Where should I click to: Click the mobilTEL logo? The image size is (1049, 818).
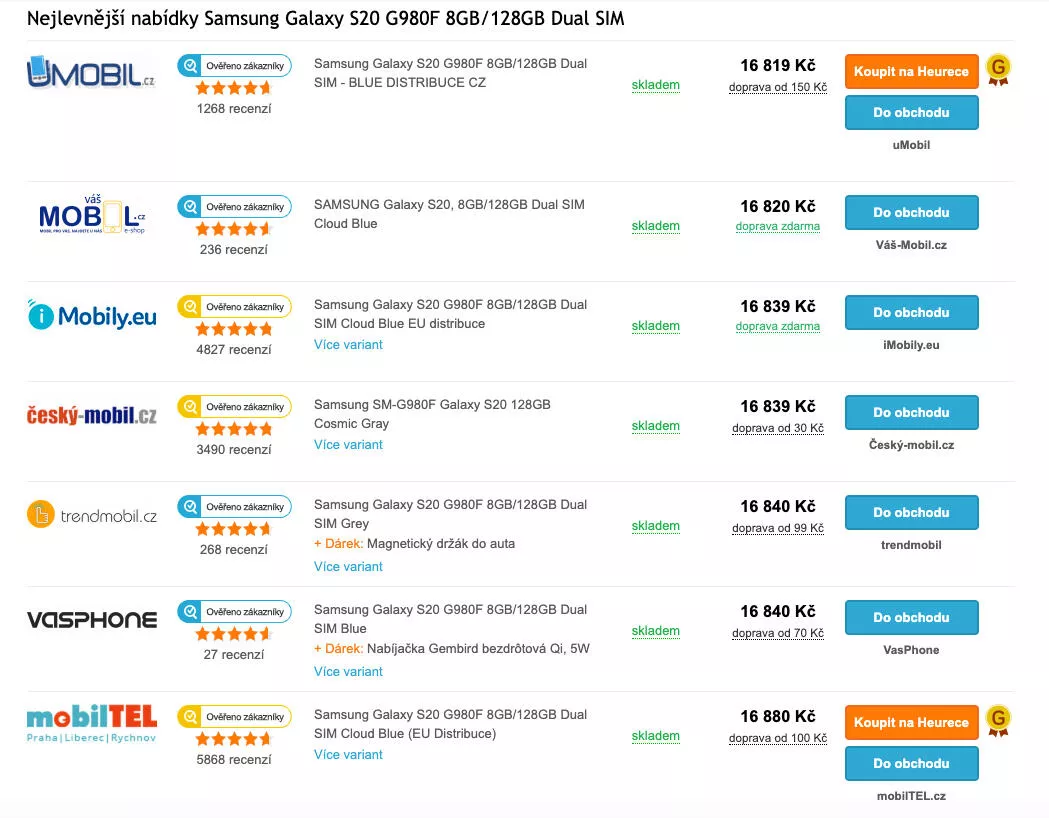pos(92,723)
